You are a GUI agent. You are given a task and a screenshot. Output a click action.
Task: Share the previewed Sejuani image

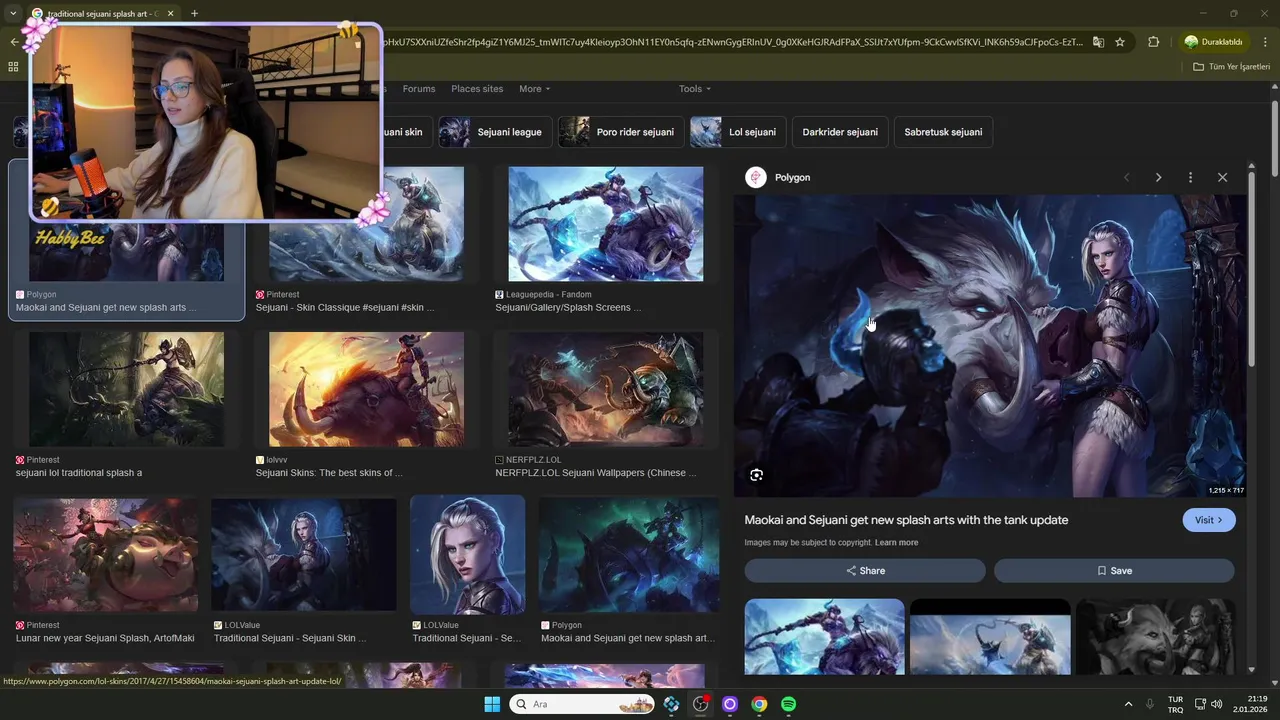(865, 571)
